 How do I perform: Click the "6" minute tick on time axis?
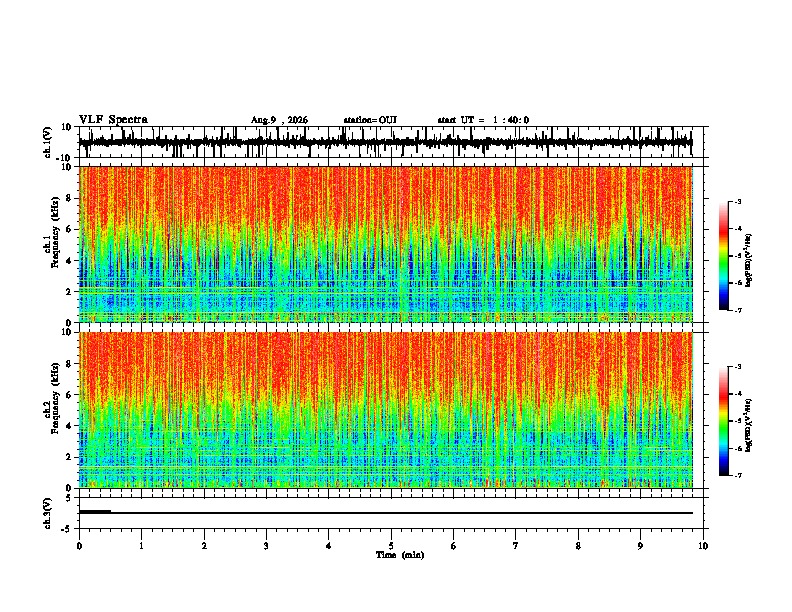pyautogui.click(x=454, y=546)
